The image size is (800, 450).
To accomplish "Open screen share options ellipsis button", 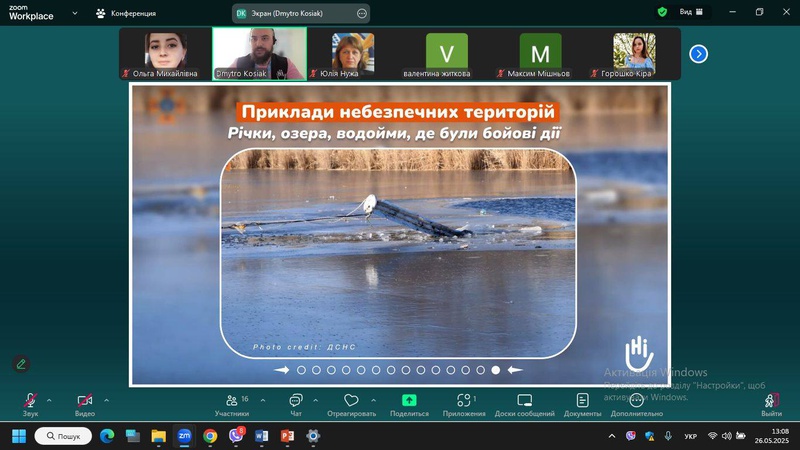I will 362,13.
